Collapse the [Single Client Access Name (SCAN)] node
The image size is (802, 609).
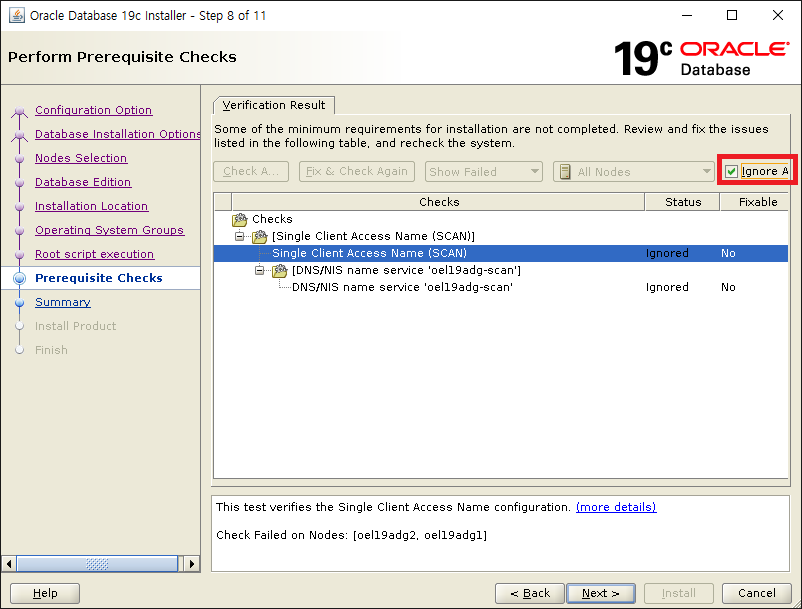click(x=239, y=236)
